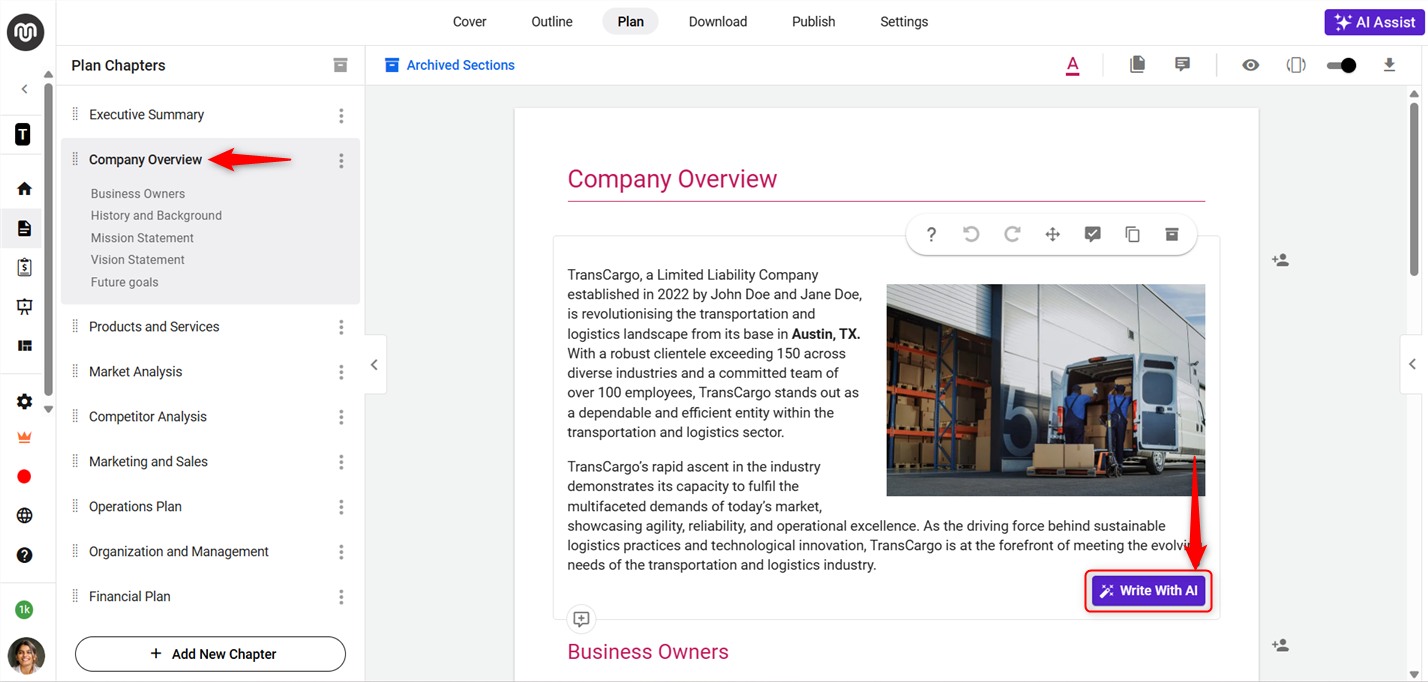This screenshot has width=1428, height=682.
Task: Switch to the Outline tab
Action: 552,22
